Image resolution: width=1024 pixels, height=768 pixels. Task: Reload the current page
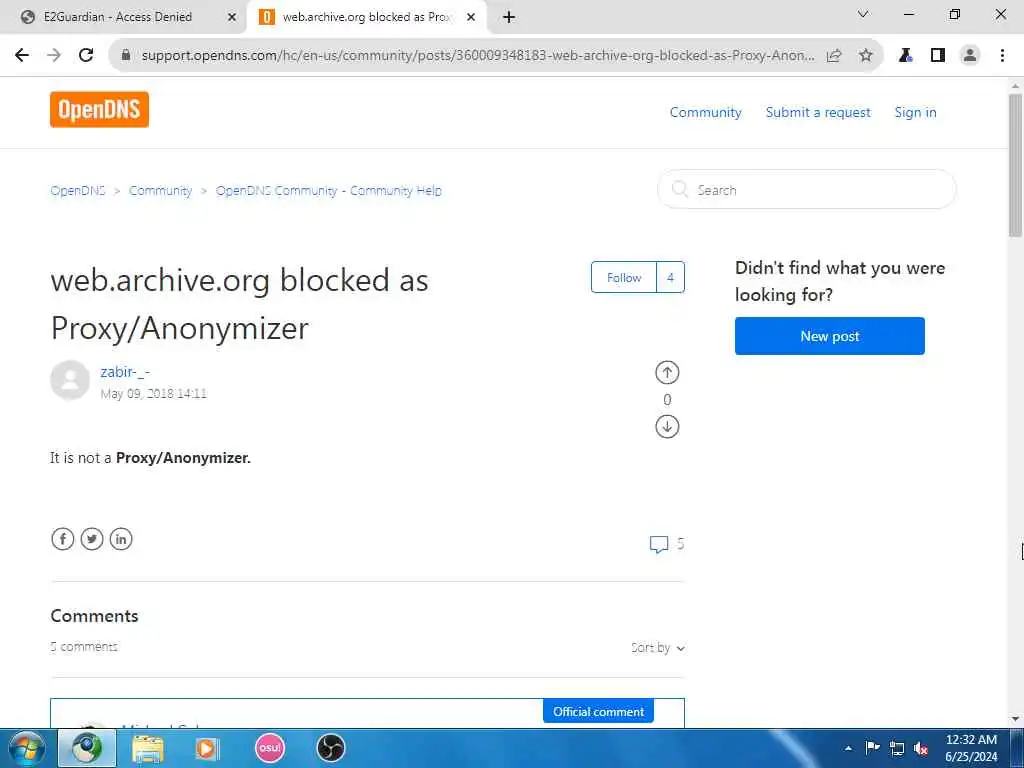[86, 55]
